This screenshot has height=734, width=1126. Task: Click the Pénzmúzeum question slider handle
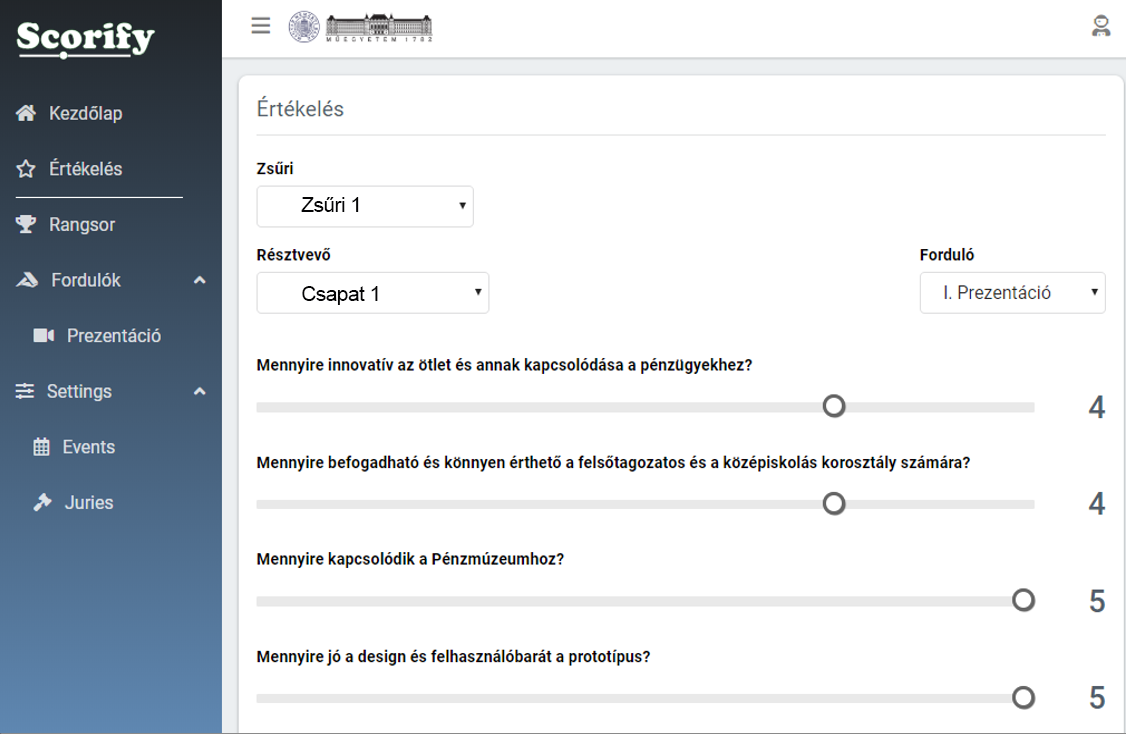pos(1023,600)
